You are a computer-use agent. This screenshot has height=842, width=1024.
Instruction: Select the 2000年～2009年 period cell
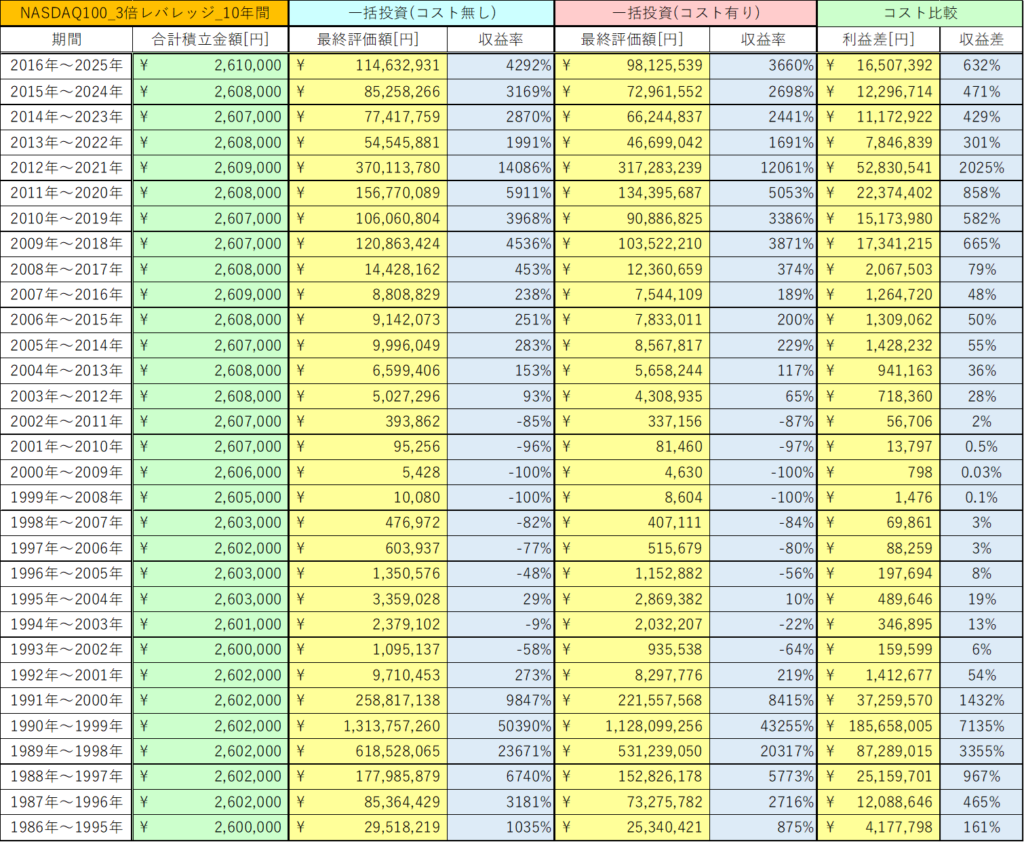66,471
